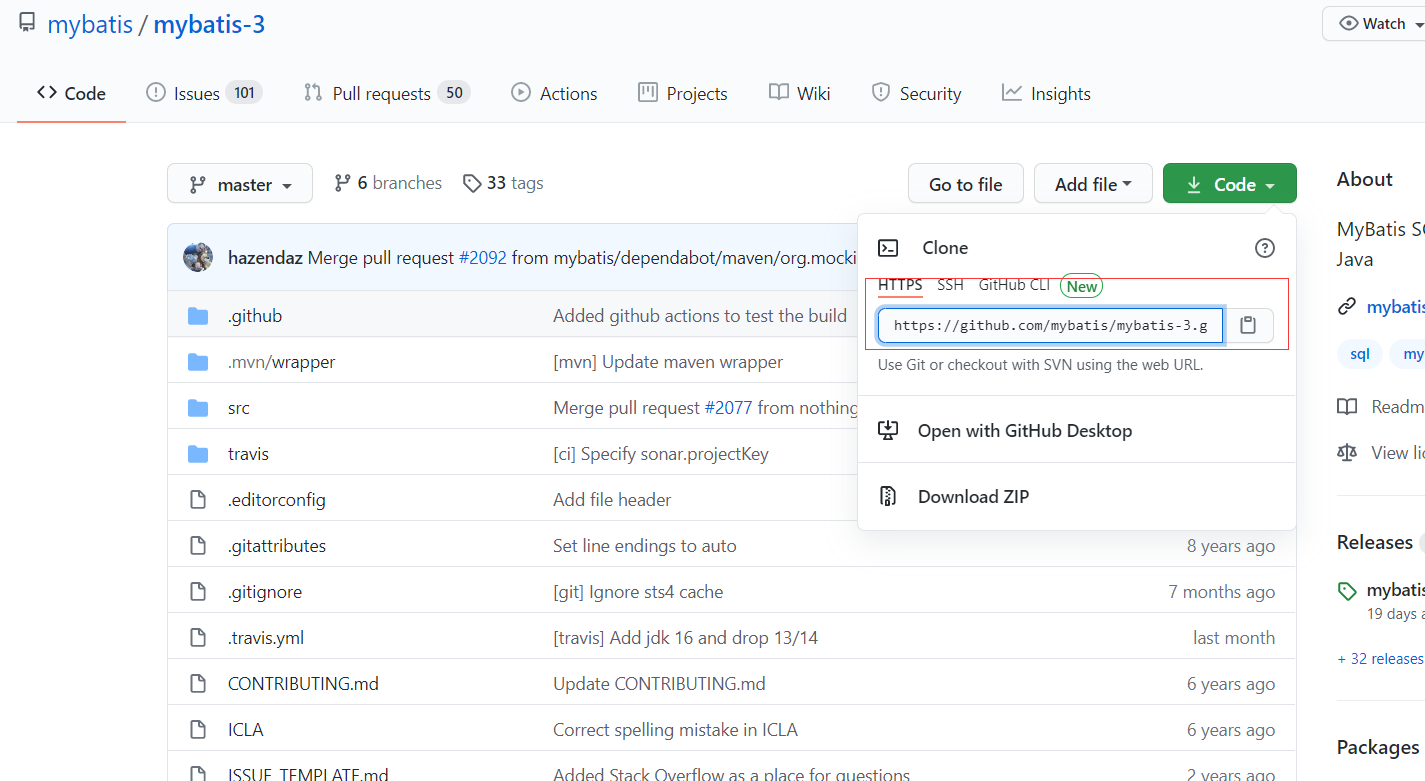Screen dimensions: 1425x781
Task: Open the Security tab
Action: click(916, 94)
